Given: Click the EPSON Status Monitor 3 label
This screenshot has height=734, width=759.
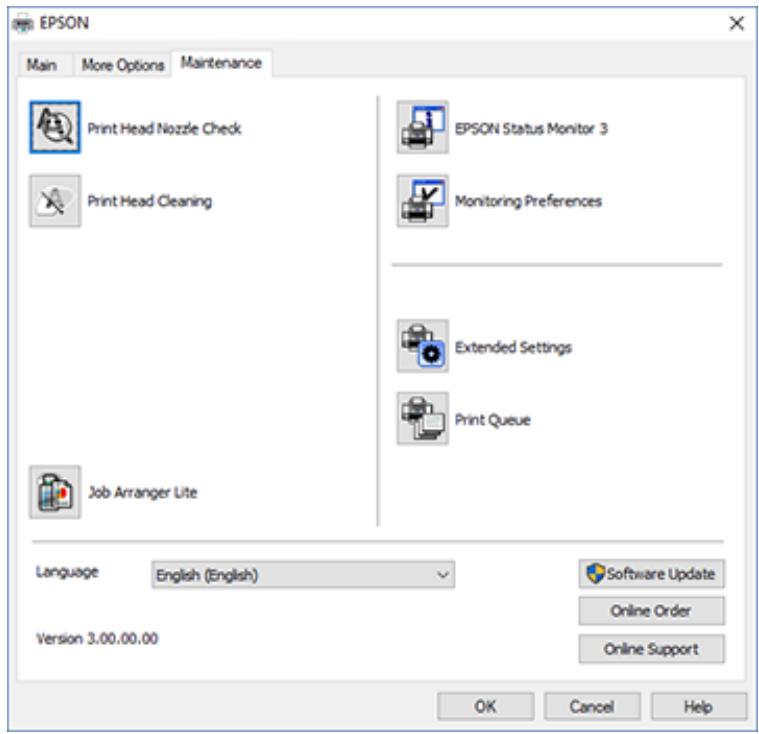Looking at the screenshot, I should click(531, 128).
